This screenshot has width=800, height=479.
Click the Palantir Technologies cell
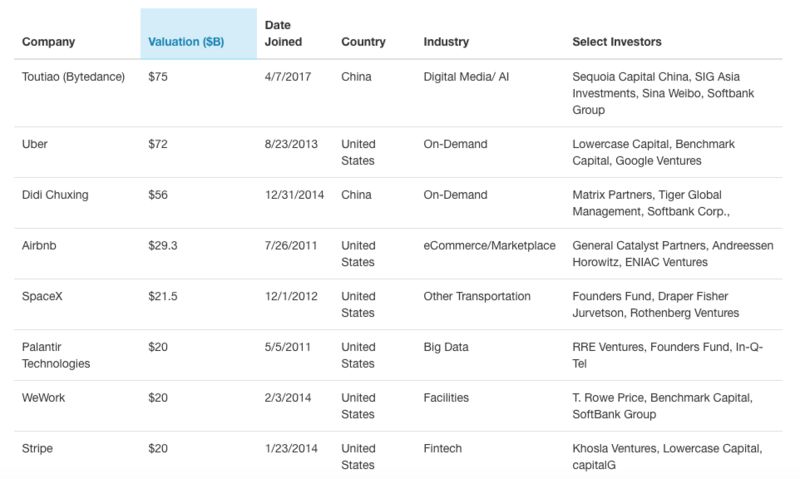(x=56, y=355)
